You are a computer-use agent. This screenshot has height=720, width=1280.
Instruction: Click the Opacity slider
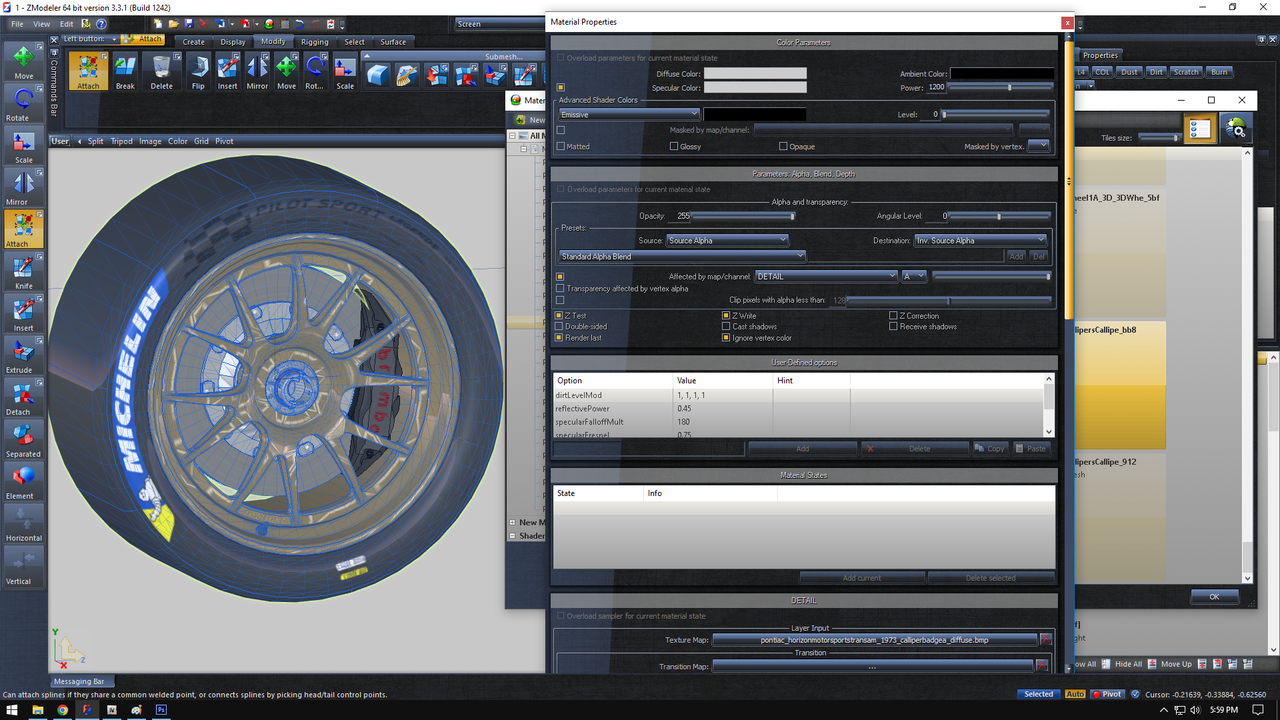744,216
